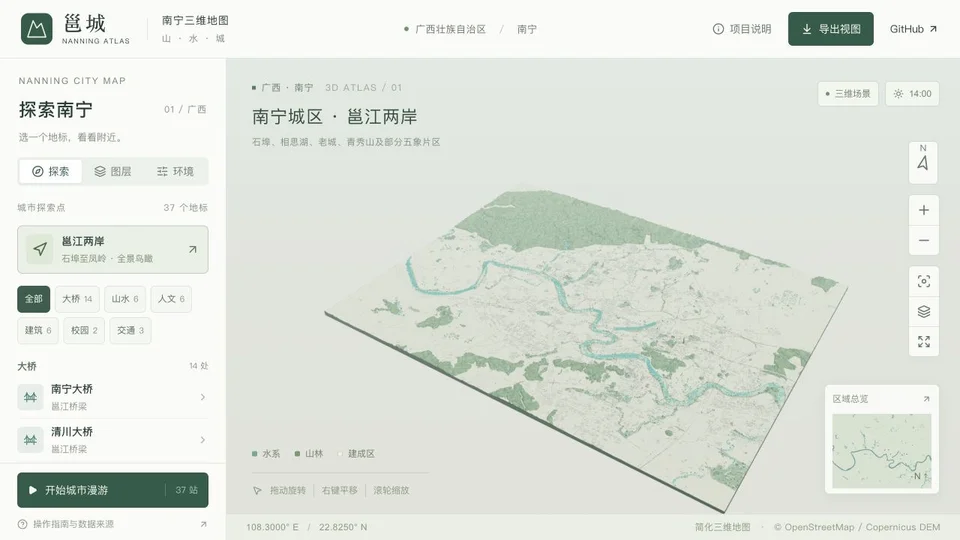Select the 全部 filter chip
This screenshot has width=960, height=540.
34,299
